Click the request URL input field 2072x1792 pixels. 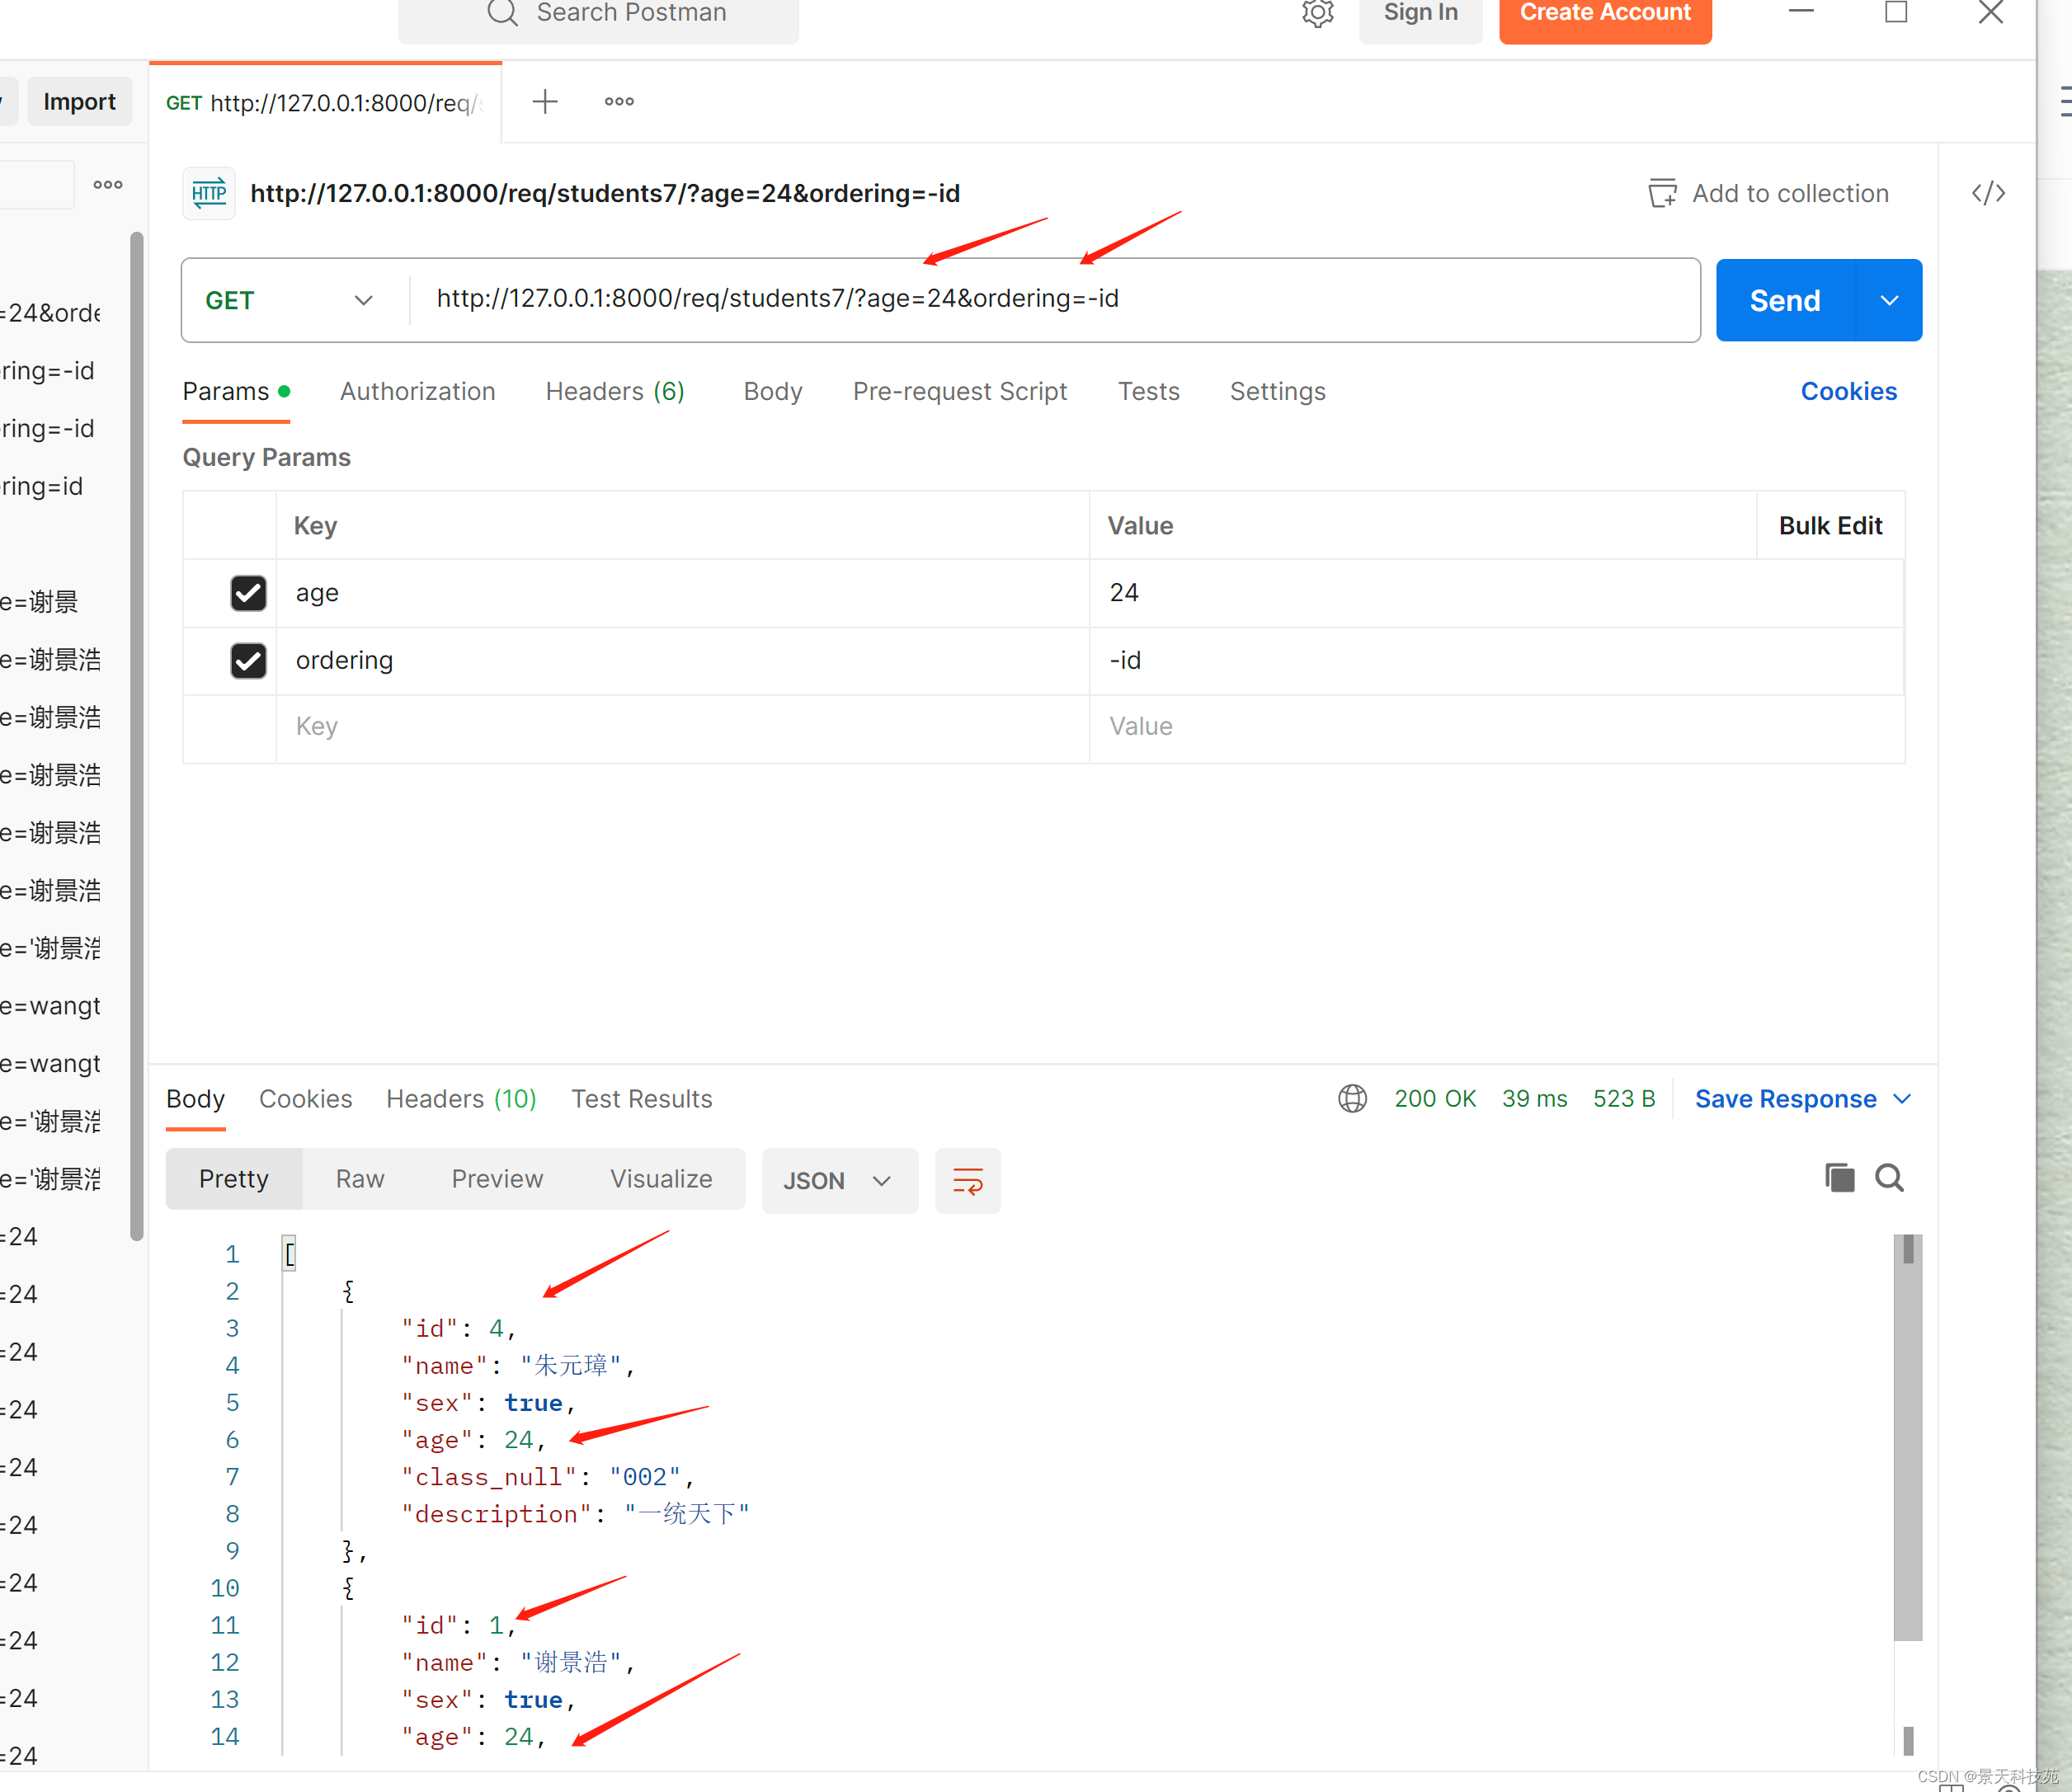click(x=1055, y=299)
